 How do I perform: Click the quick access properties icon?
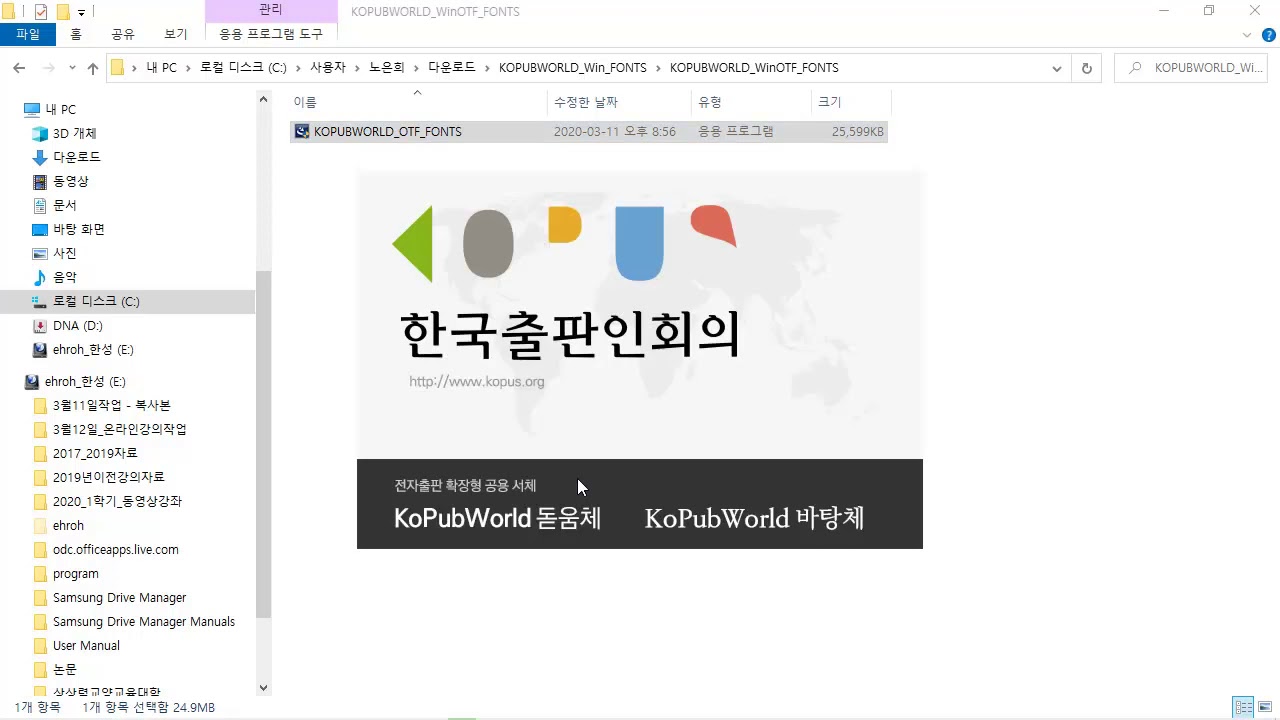tap(41, 12)
